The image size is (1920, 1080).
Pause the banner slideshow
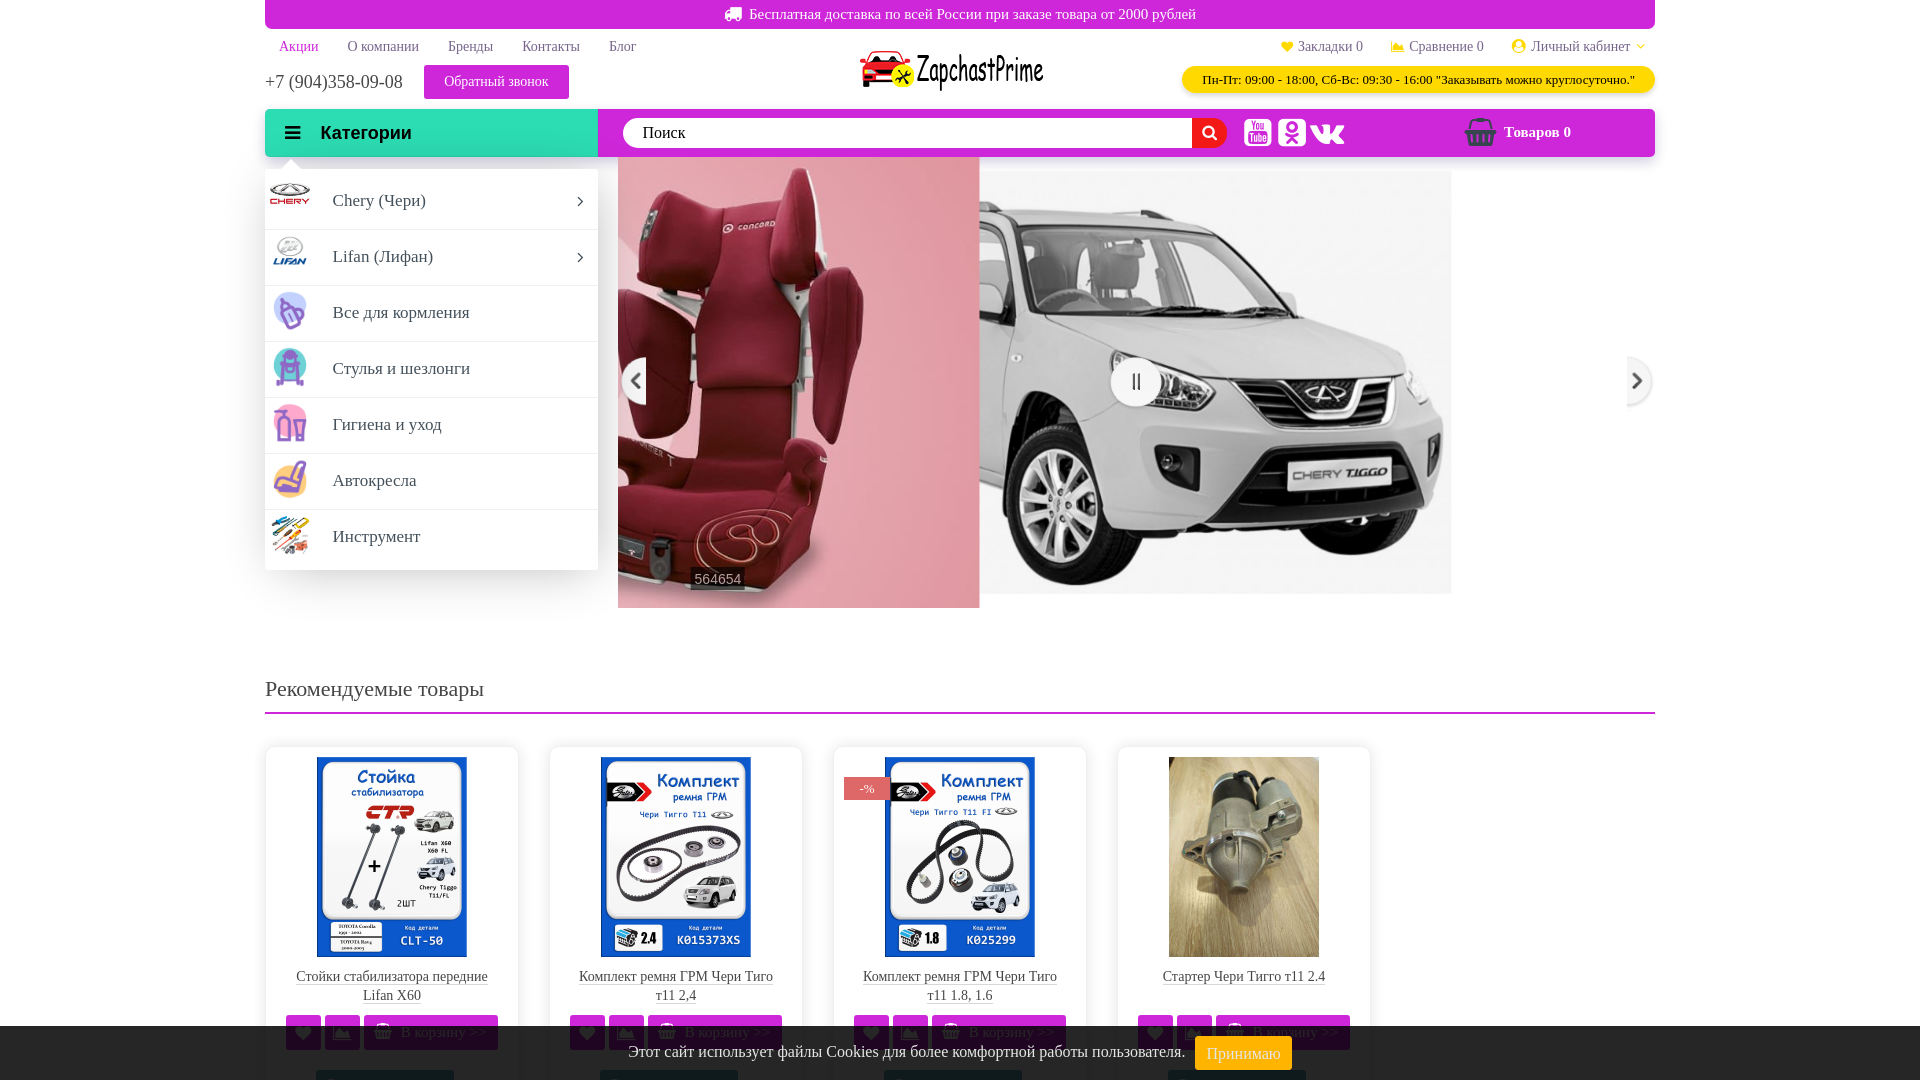1136,382
